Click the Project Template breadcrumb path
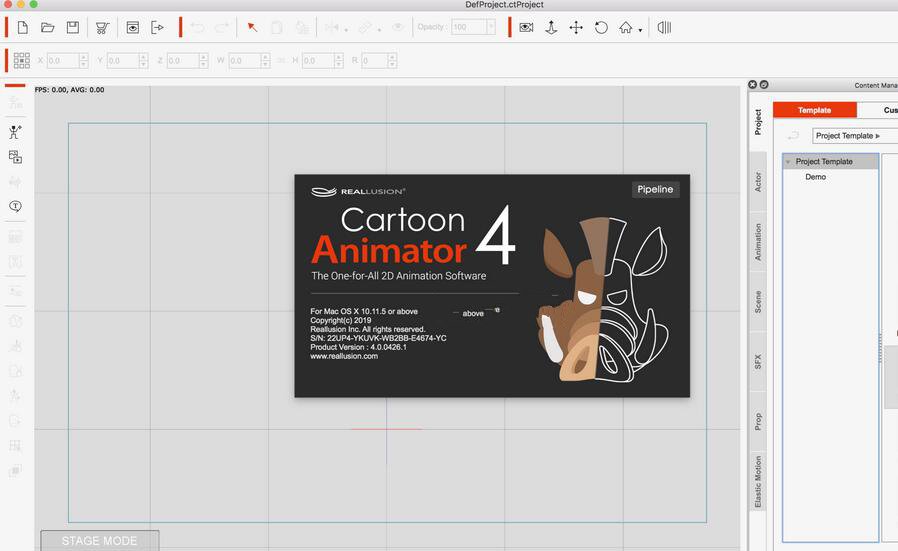 click(848, 136)
